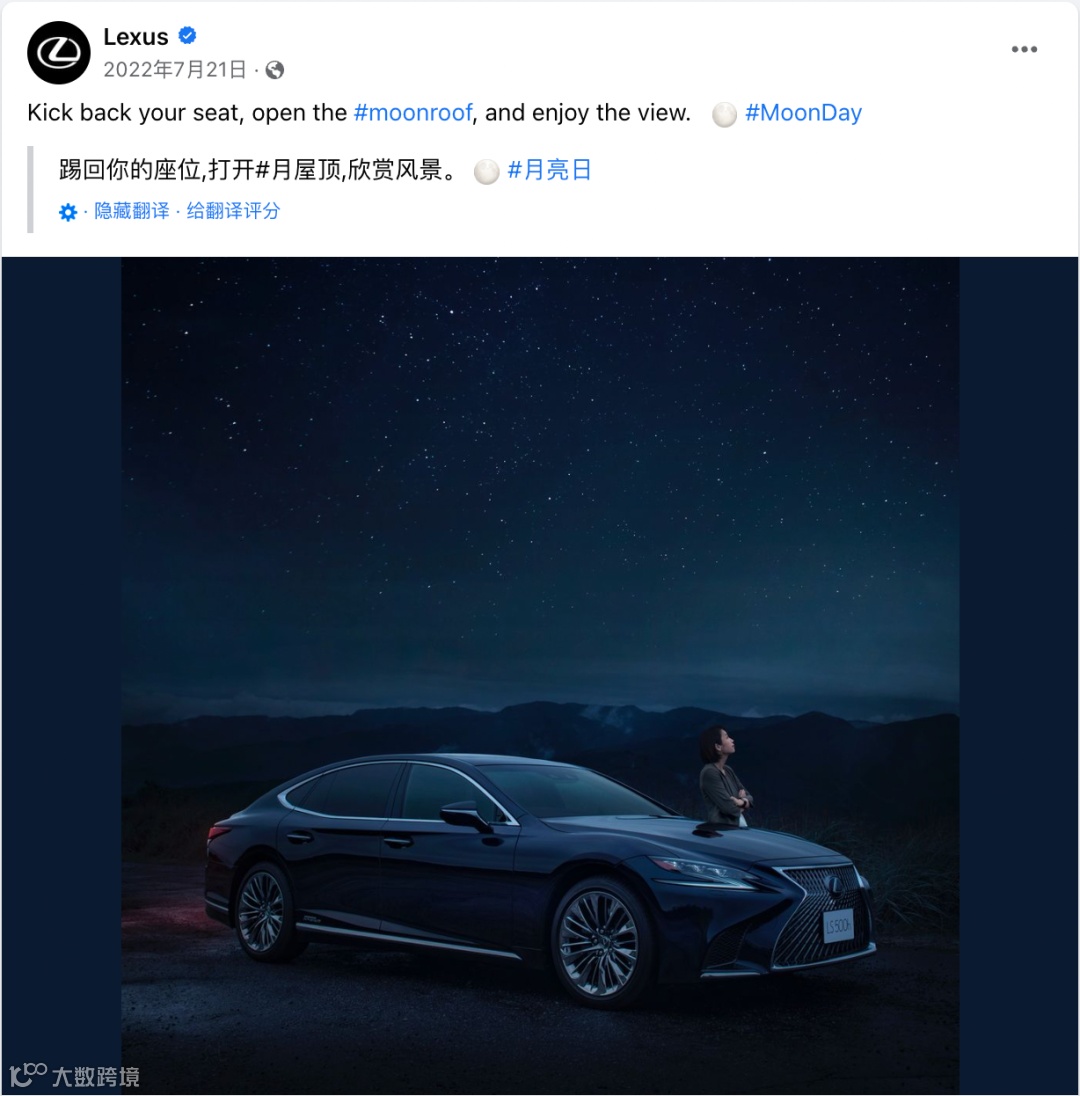Click the watermark logo at bottom left

[28, 1074]
